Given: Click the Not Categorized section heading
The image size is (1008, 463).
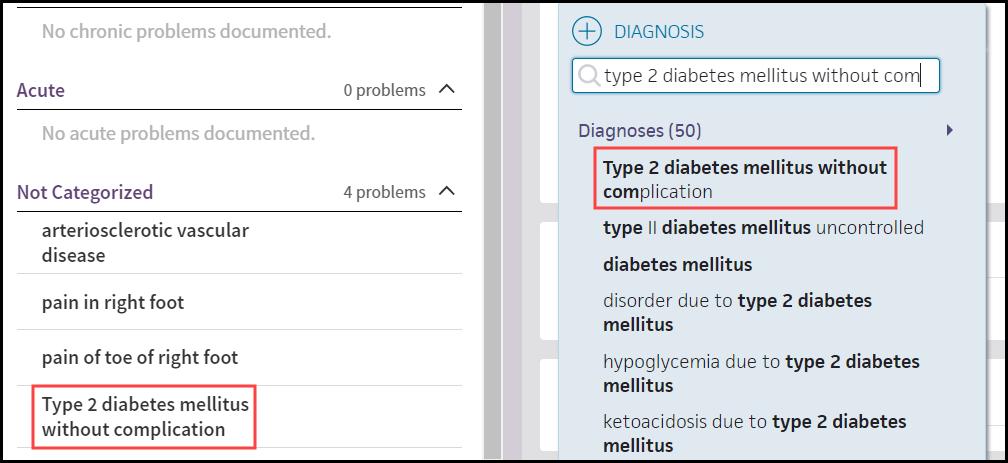Looking at the screenshot, I should (85, 192).
